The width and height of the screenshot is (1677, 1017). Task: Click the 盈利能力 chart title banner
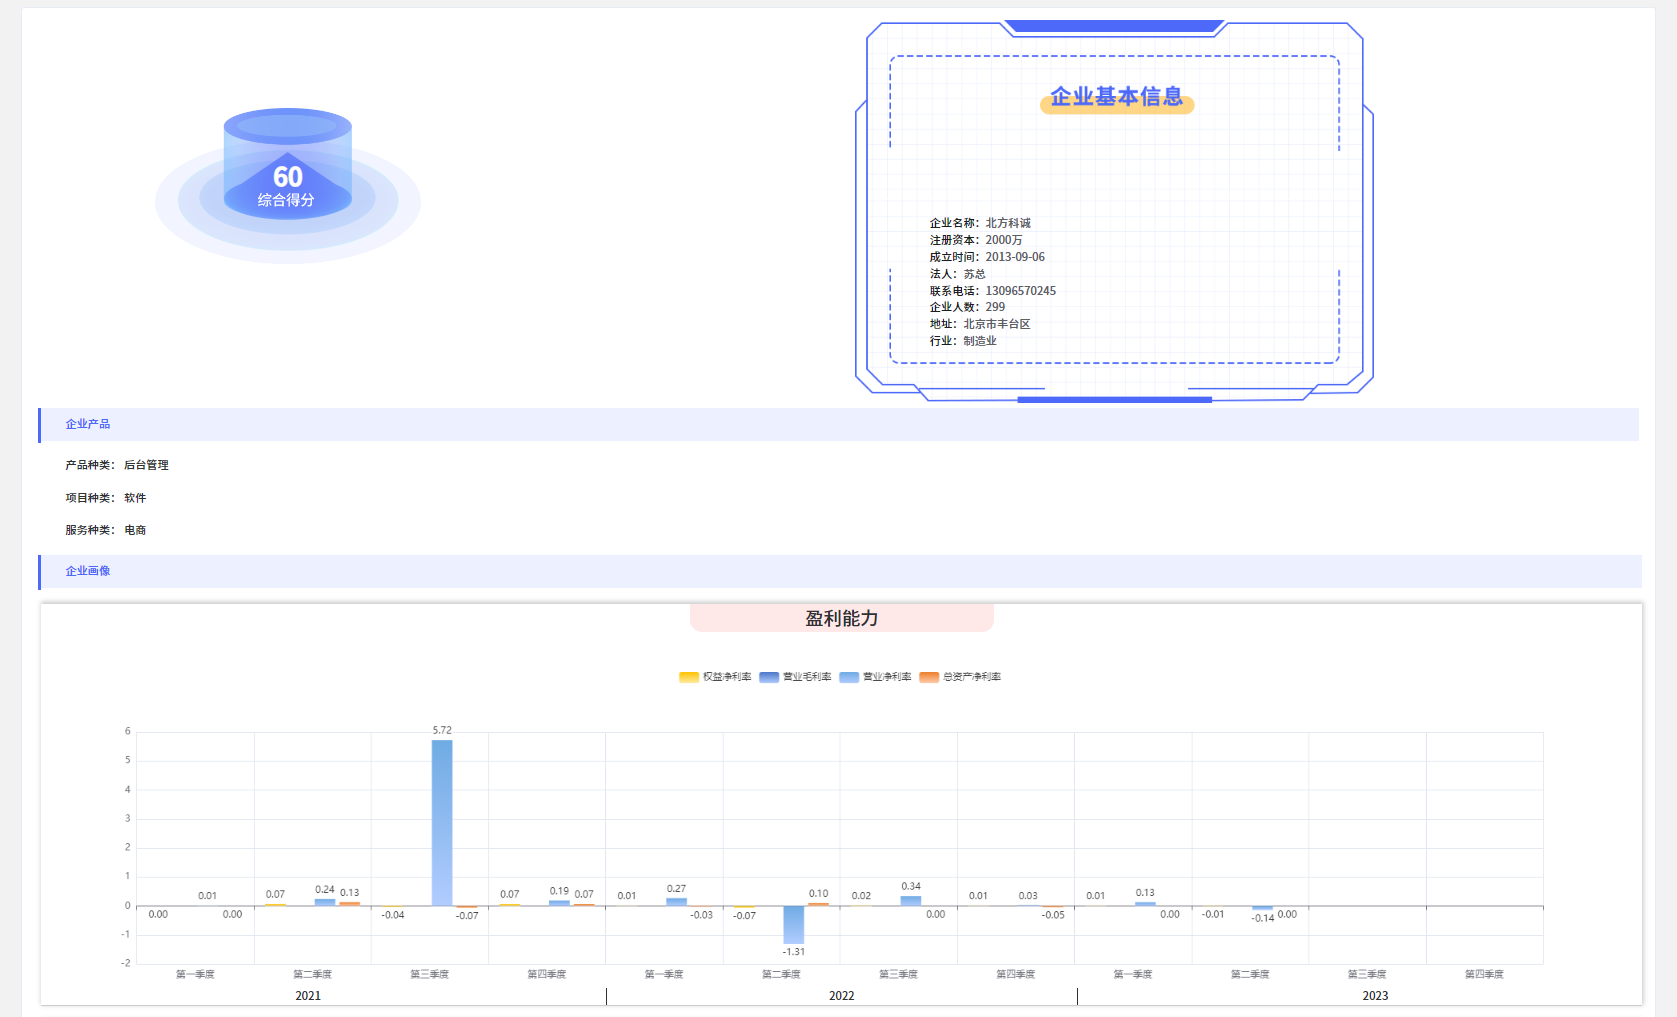tap(841, 618)
